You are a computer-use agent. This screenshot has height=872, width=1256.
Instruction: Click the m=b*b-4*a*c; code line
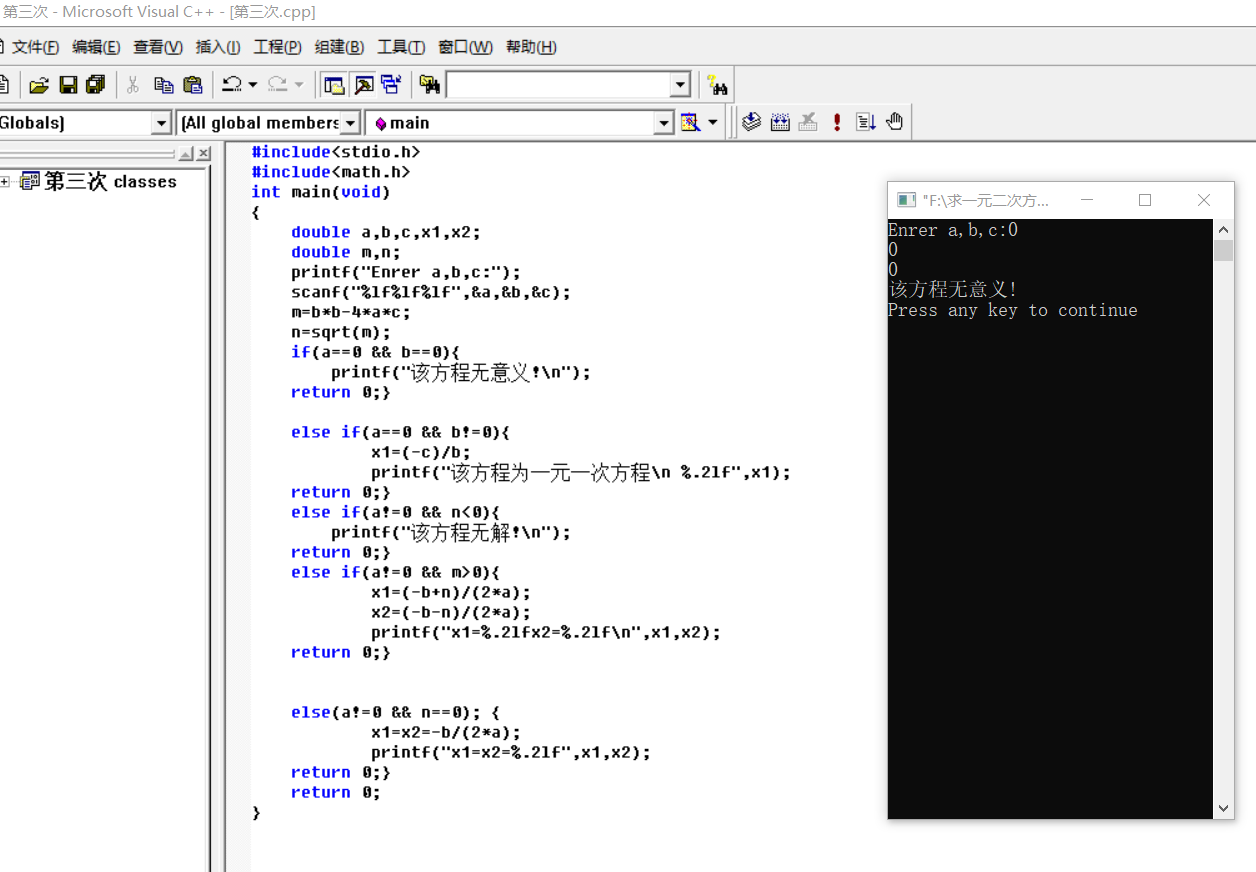click(x=351, y=312)
